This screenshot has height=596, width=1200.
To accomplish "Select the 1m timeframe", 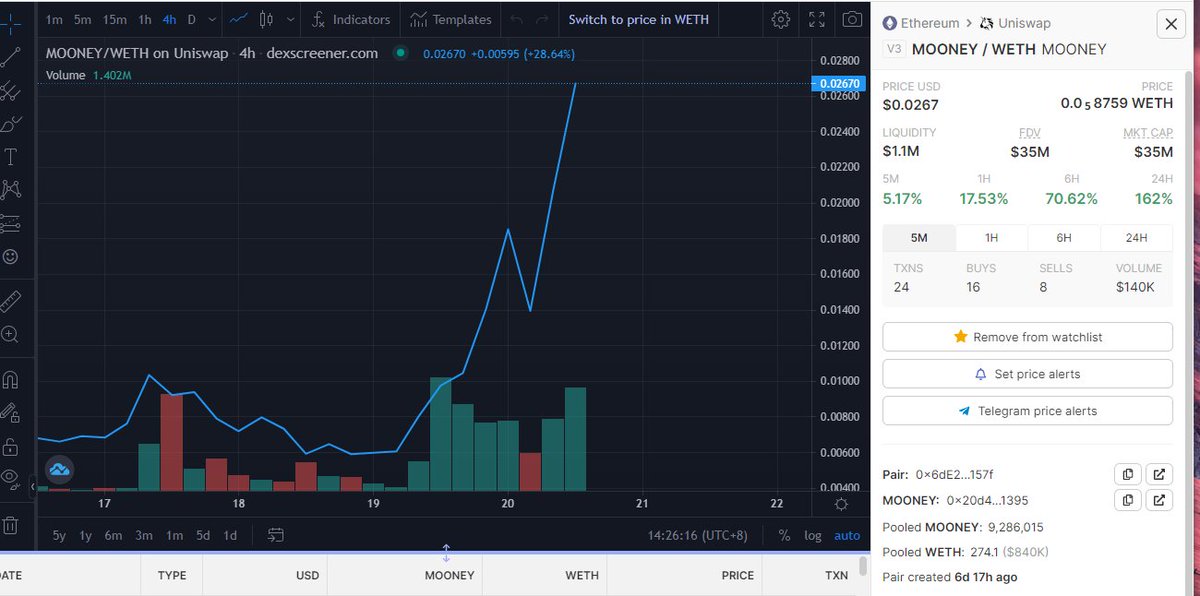I will click(54, 19).
